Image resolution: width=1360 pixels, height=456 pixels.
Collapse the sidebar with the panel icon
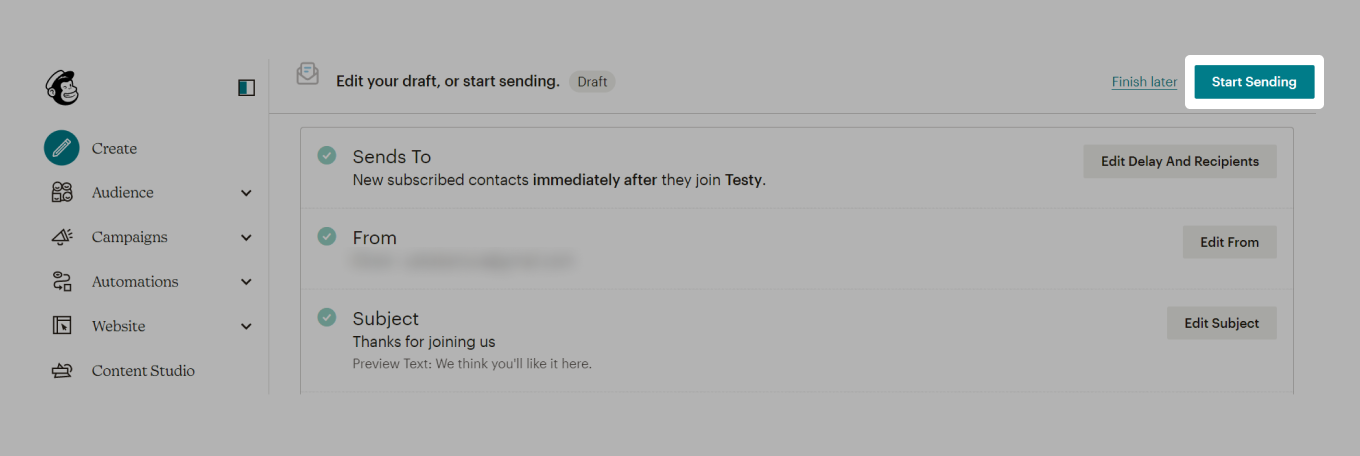click(246, 88)
